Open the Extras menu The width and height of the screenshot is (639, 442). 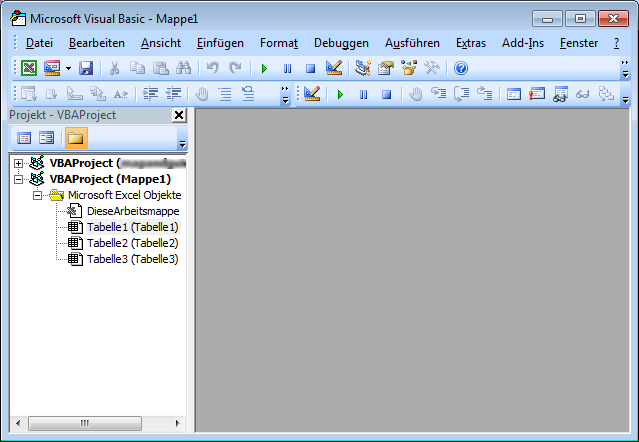471,43
